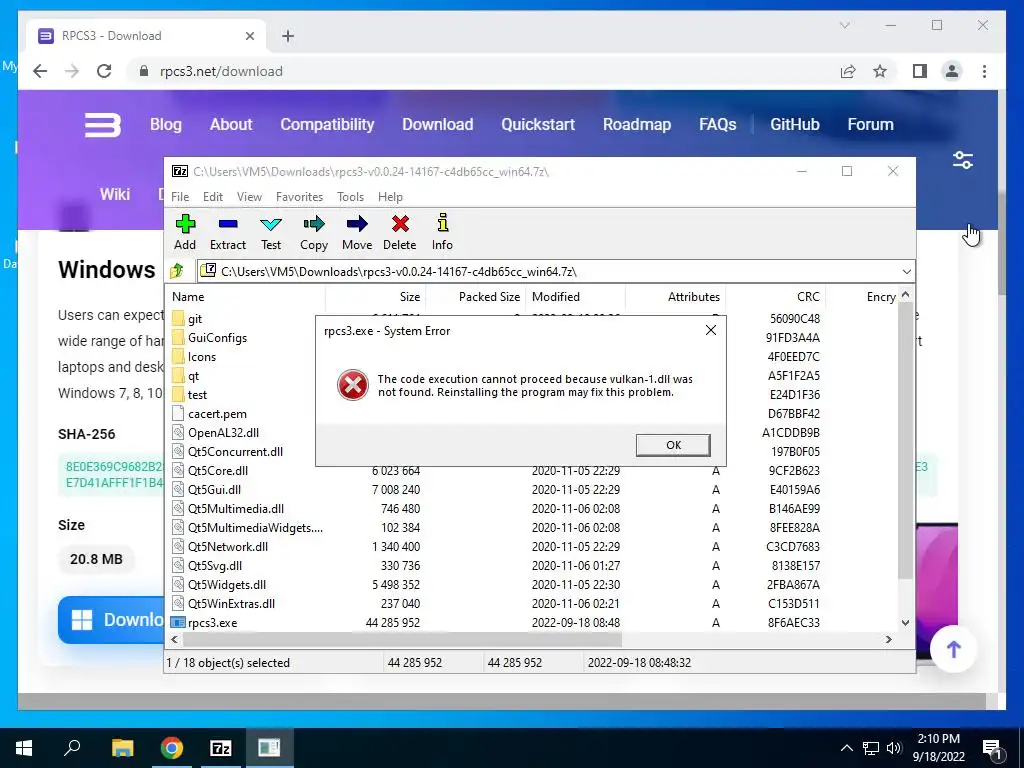The width and height of the screenshot is (1024, 768).
Task: Click the Wiki link on the website
Action: coord(115,194)
